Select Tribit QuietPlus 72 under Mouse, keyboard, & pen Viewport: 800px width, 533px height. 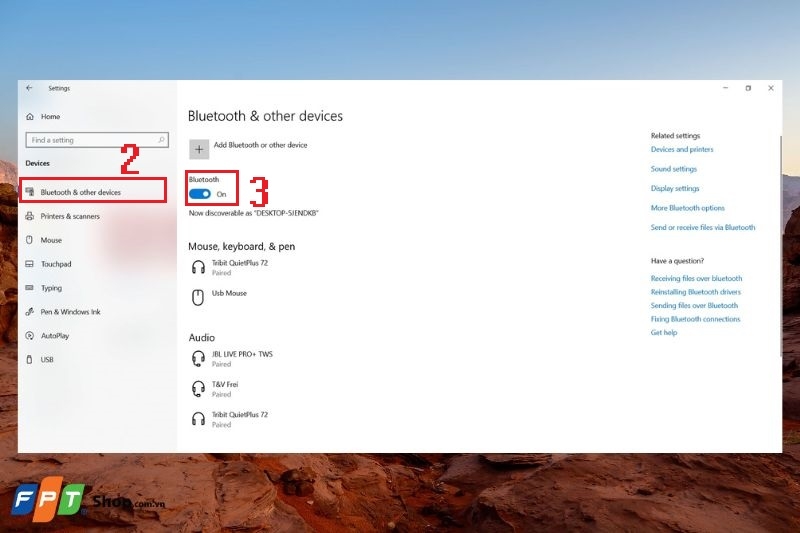point(240,267)
